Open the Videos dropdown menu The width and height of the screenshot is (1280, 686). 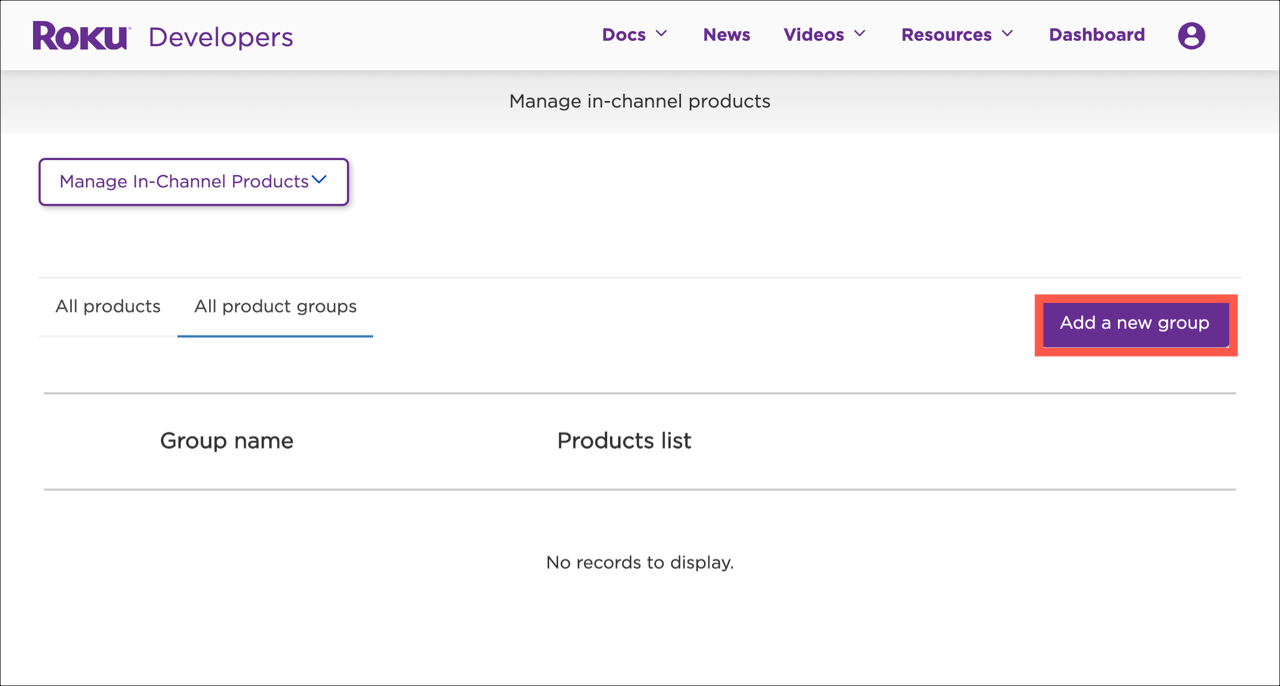tap(815, 34)
